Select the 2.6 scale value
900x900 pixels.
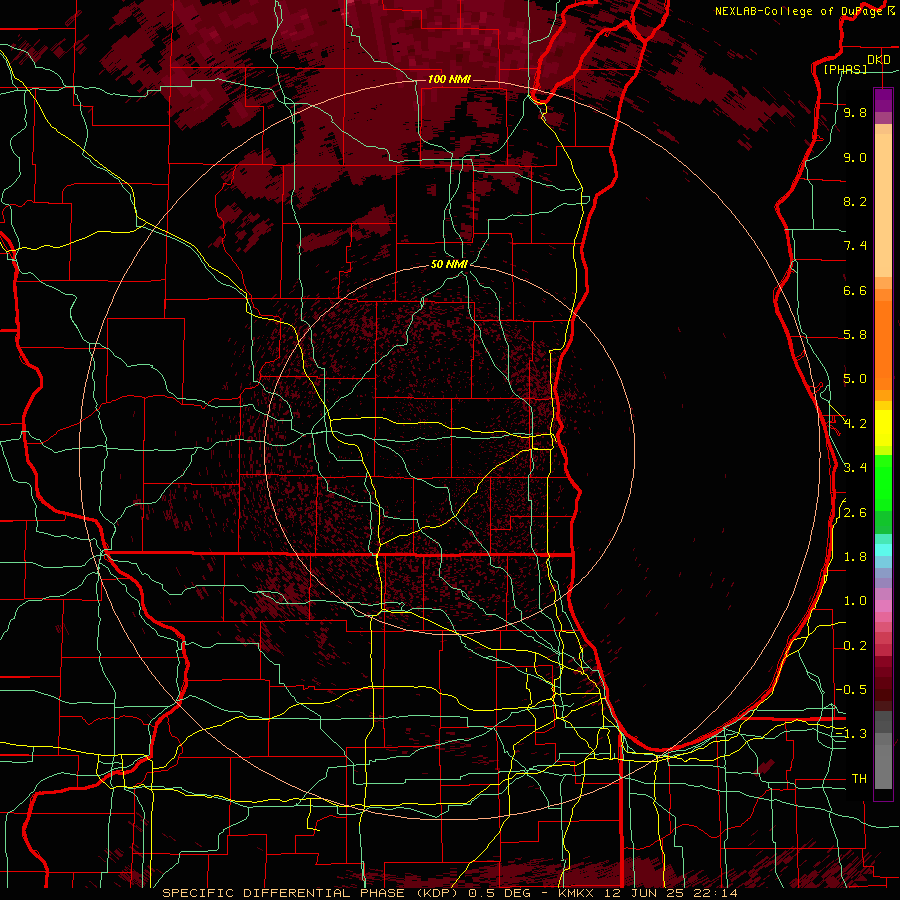coord(855,513)
